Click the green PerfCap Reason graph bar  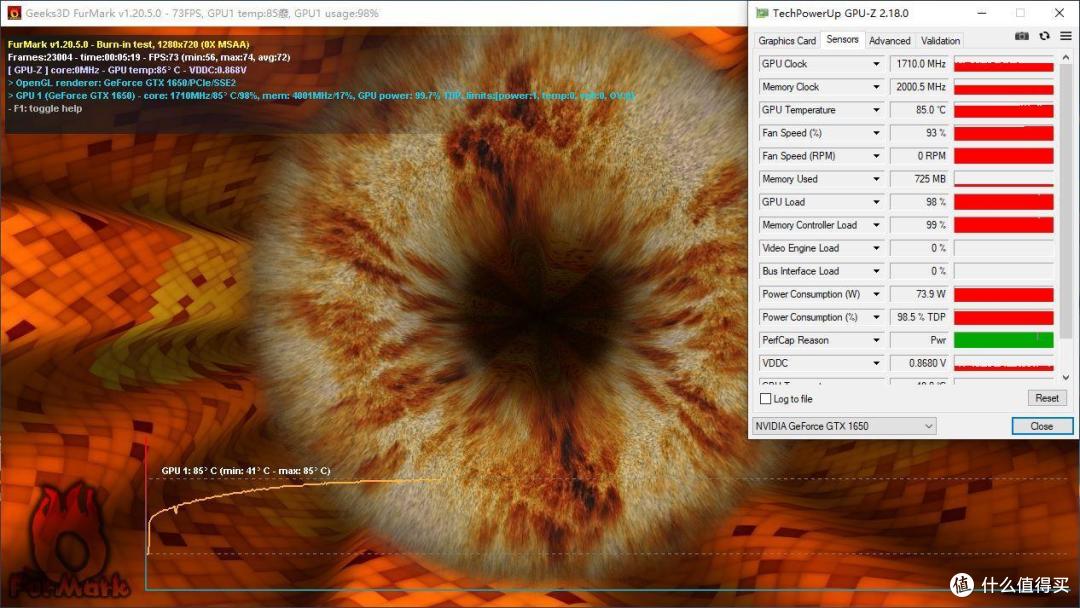coord(1004,340)
